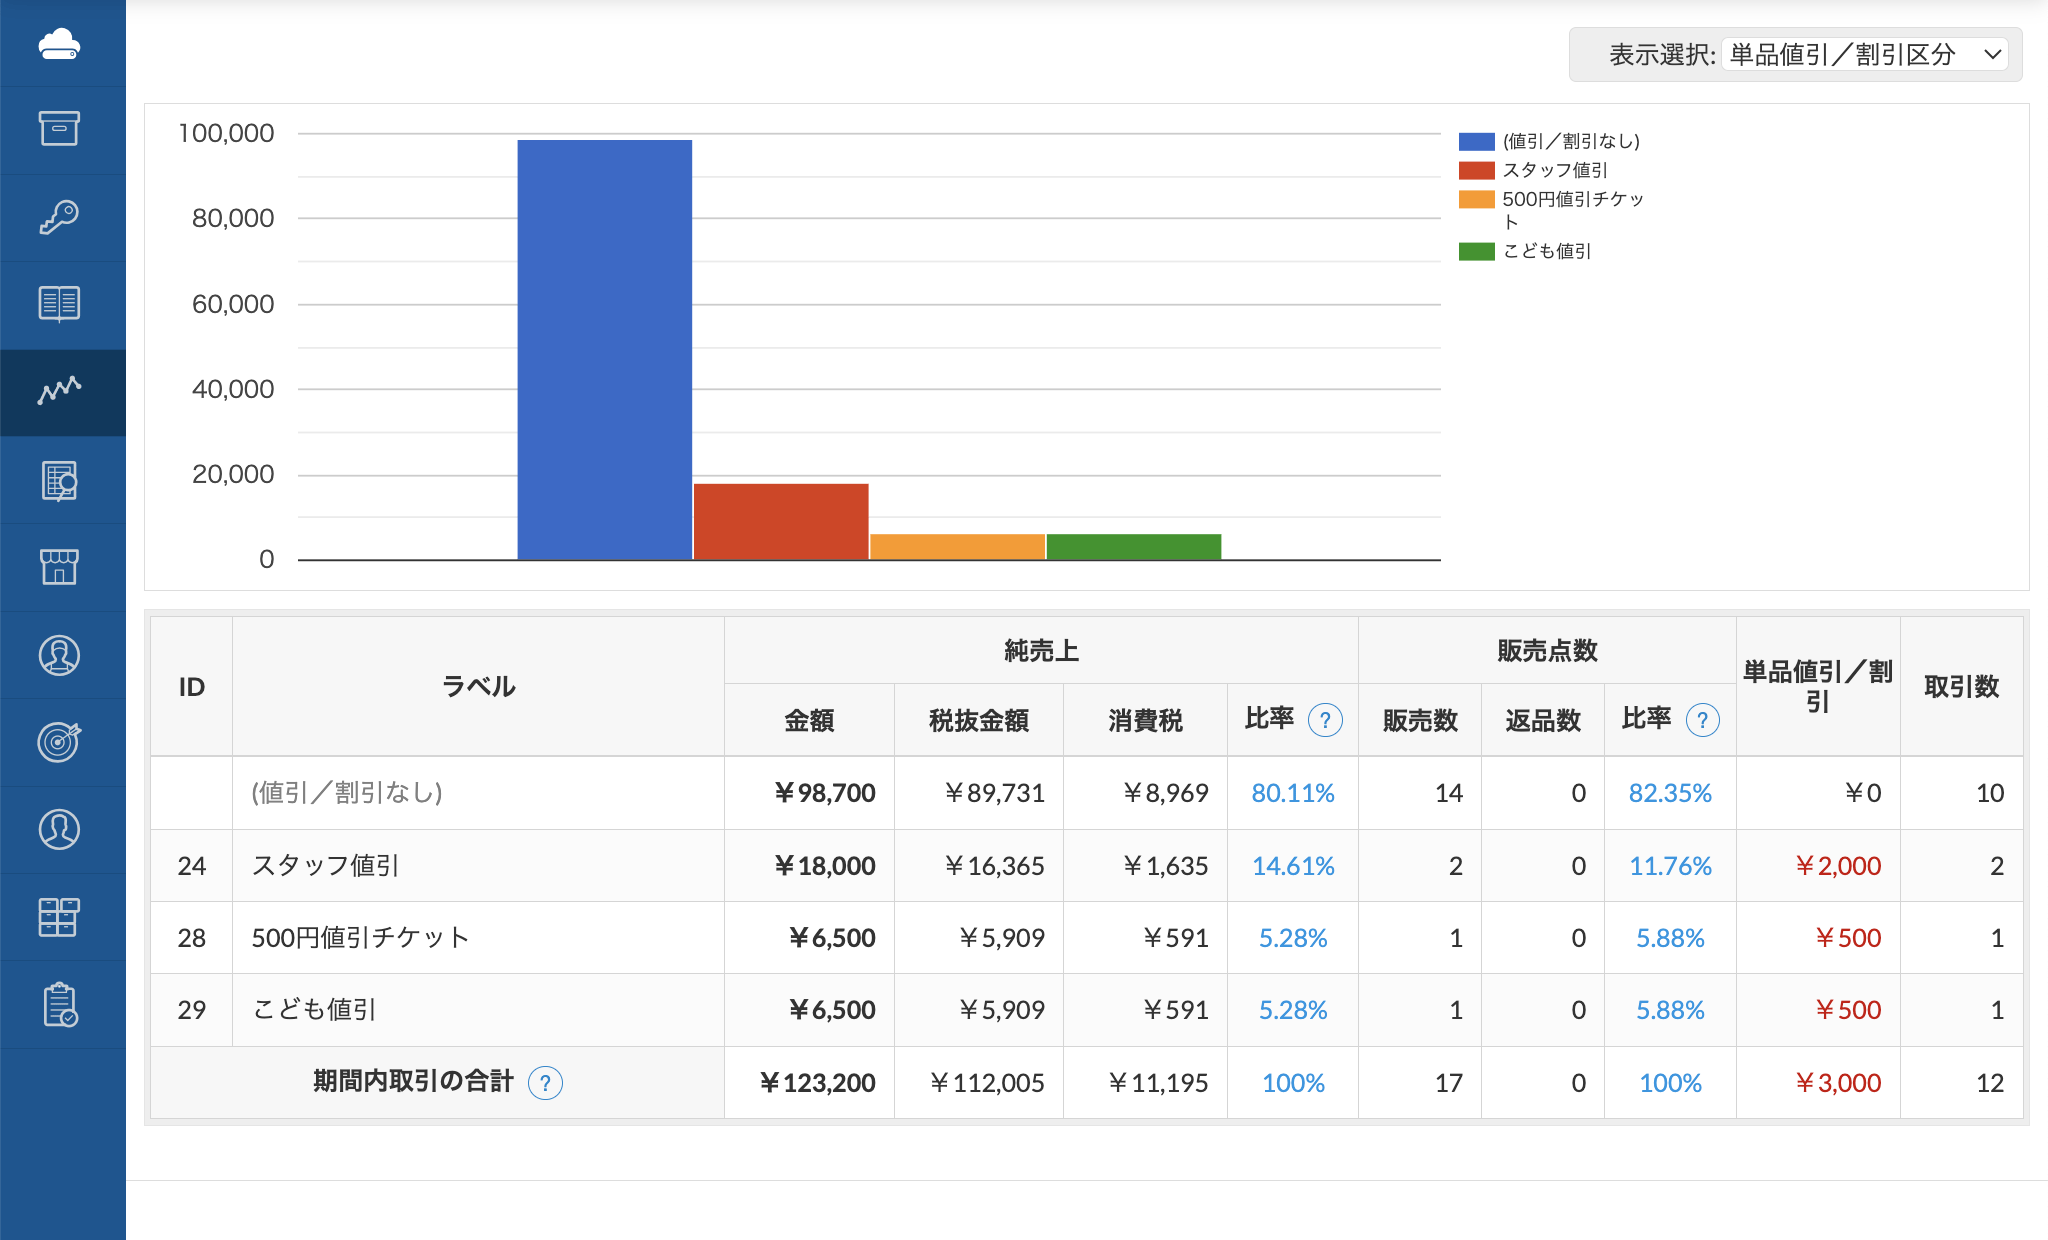This screenshot has height=1240, width=2048.
Task: Click the 11.76% sales count ratio link
Action: [x=1669, y=866]
